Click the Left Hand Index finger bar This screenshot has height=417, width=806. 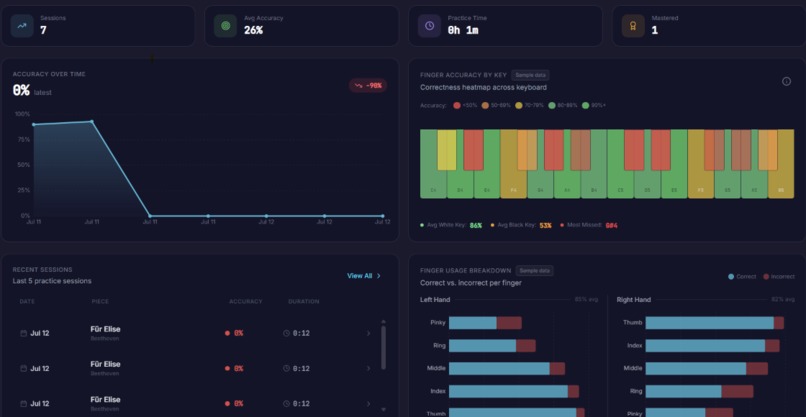point(514,391)
